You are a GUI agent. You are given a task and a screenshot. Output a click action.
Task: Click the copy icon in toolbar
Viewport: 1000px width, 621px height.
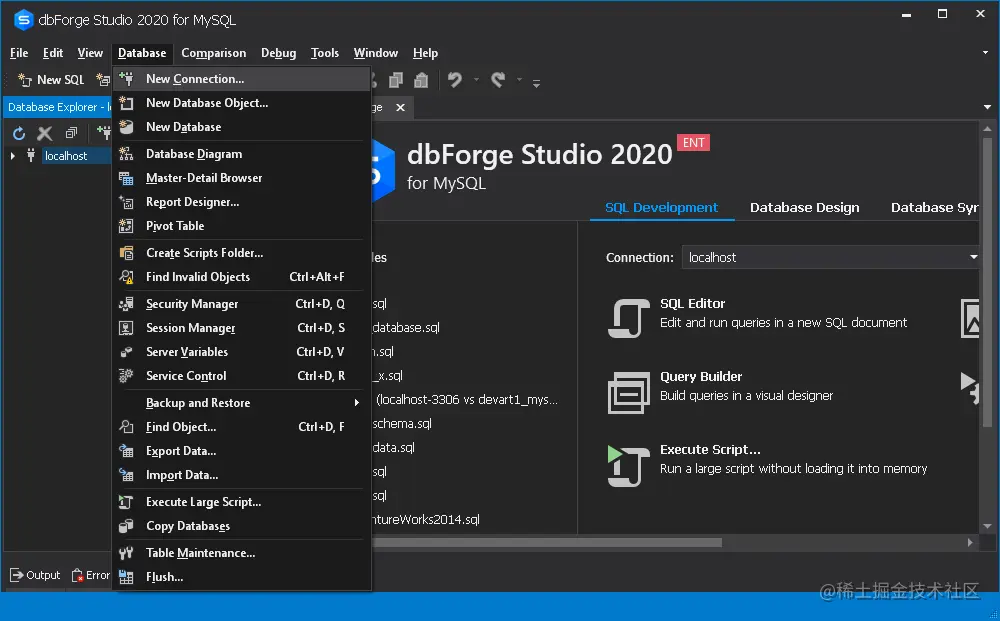point(396,80)
